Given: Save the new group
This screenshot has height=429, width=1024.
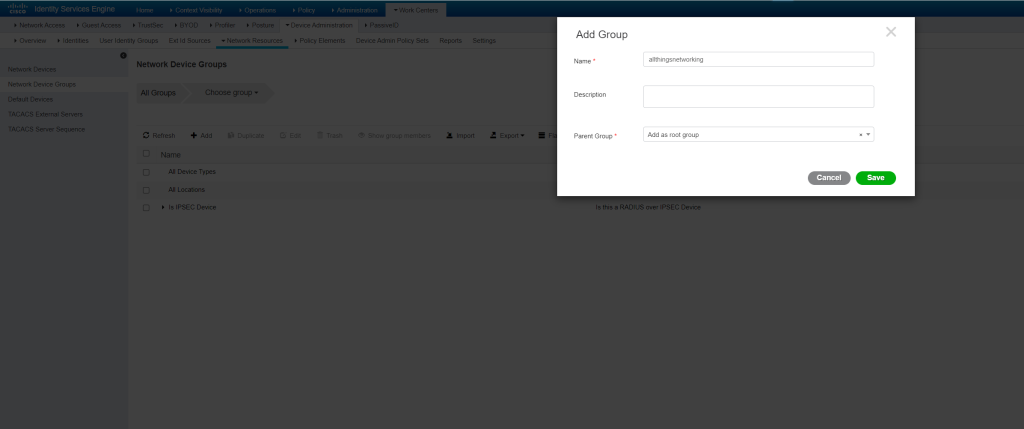Looking at the screenshot, I should [876, 178].
